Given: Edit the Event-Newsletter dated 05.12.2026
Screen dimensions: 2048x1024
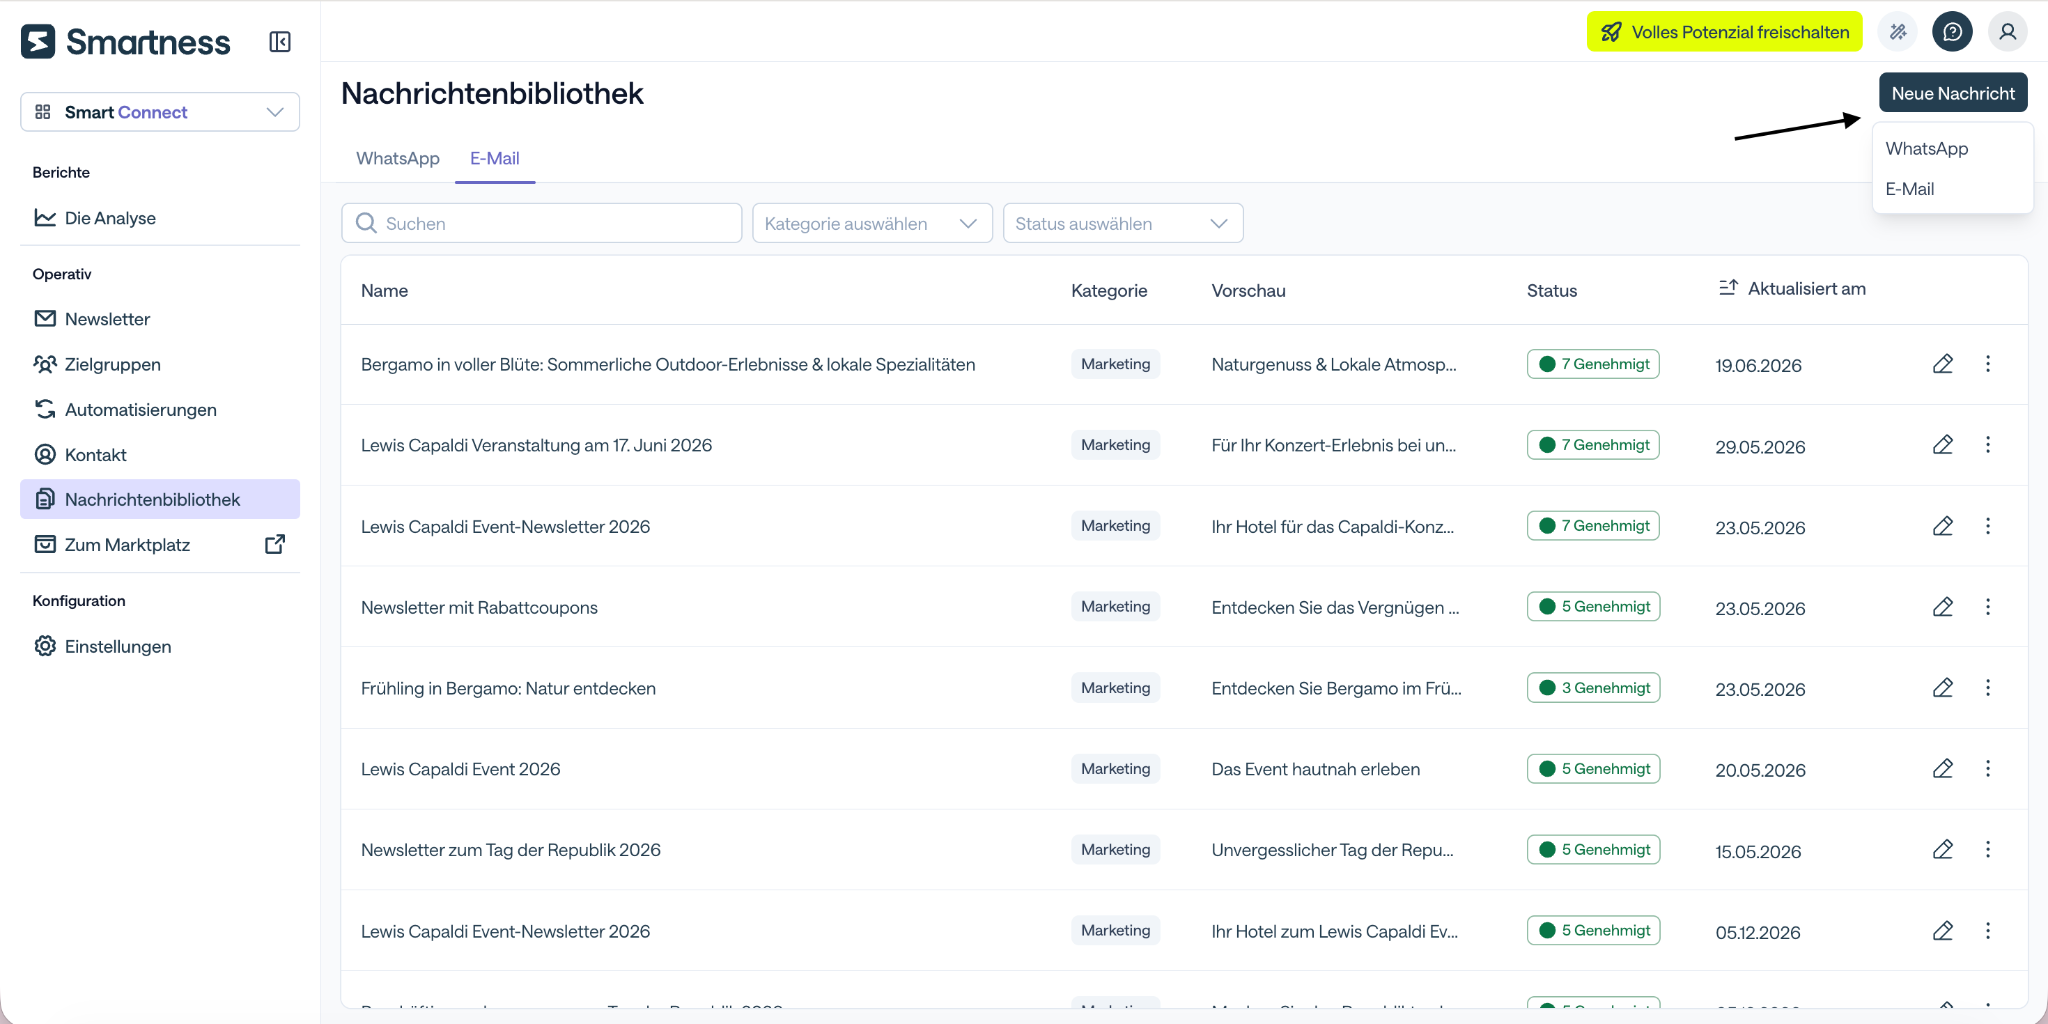Looking at the screenshot, I should 1942,931.
